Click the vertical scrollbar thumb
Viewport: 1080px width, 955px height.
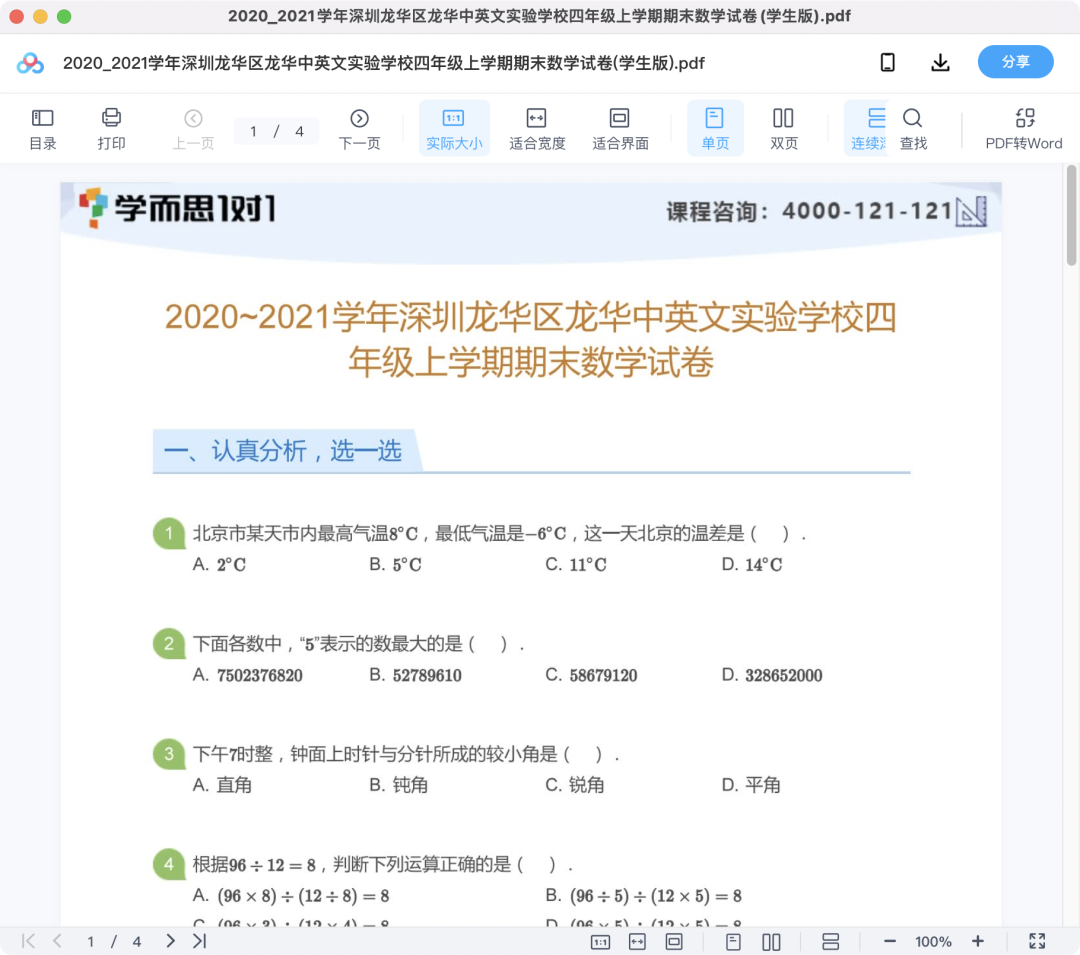coord(1071,215)
